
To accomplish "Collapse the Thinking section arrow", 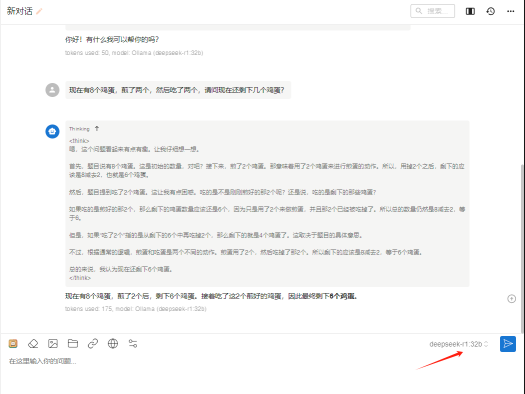I will [97, 129].
